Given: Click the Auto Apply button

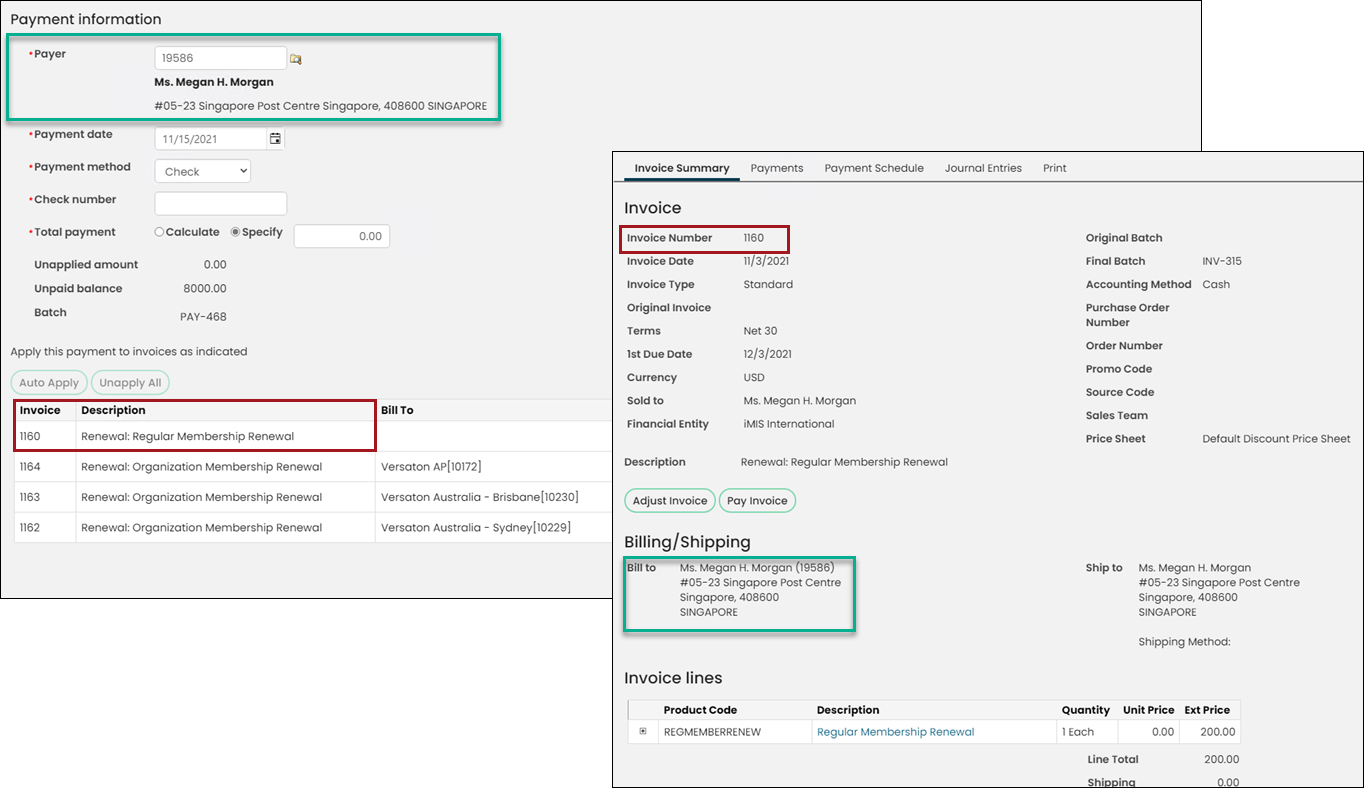Looking at the screenshot, I should [49, 383].
